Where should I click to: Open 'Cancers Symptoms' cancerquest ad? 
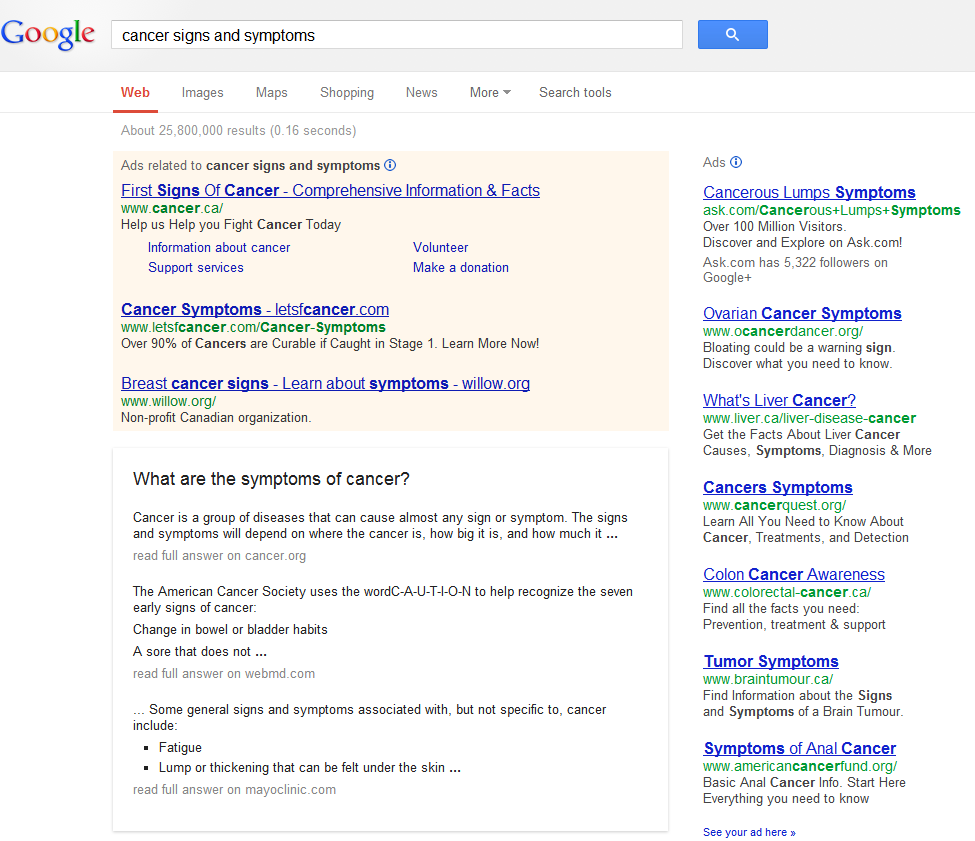tap(777, 487)
